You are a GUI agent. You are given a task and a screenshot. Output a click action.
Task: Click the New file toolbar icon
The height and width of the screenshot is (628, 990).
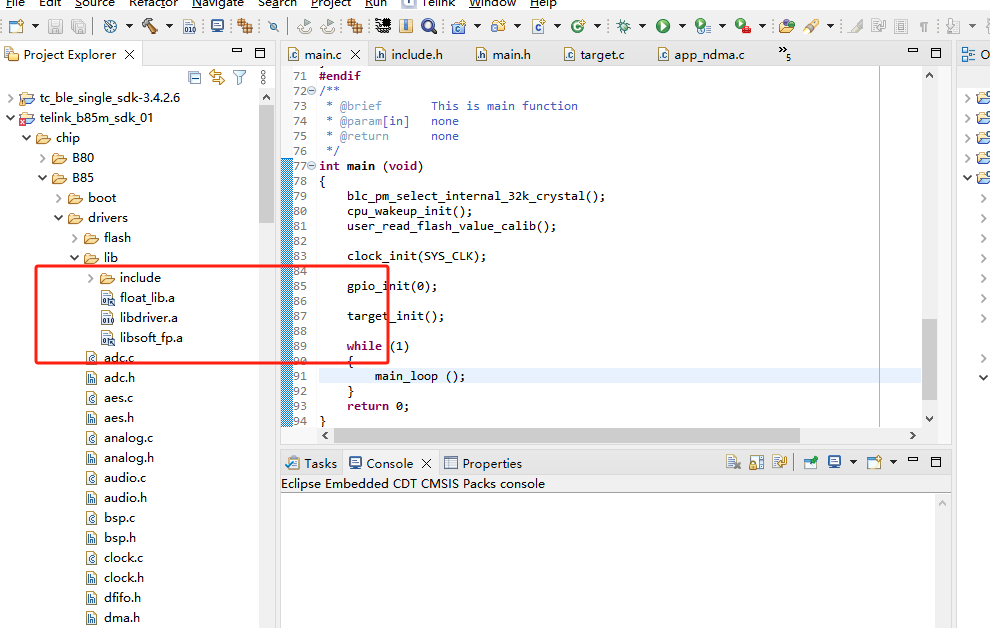point(16,26)
